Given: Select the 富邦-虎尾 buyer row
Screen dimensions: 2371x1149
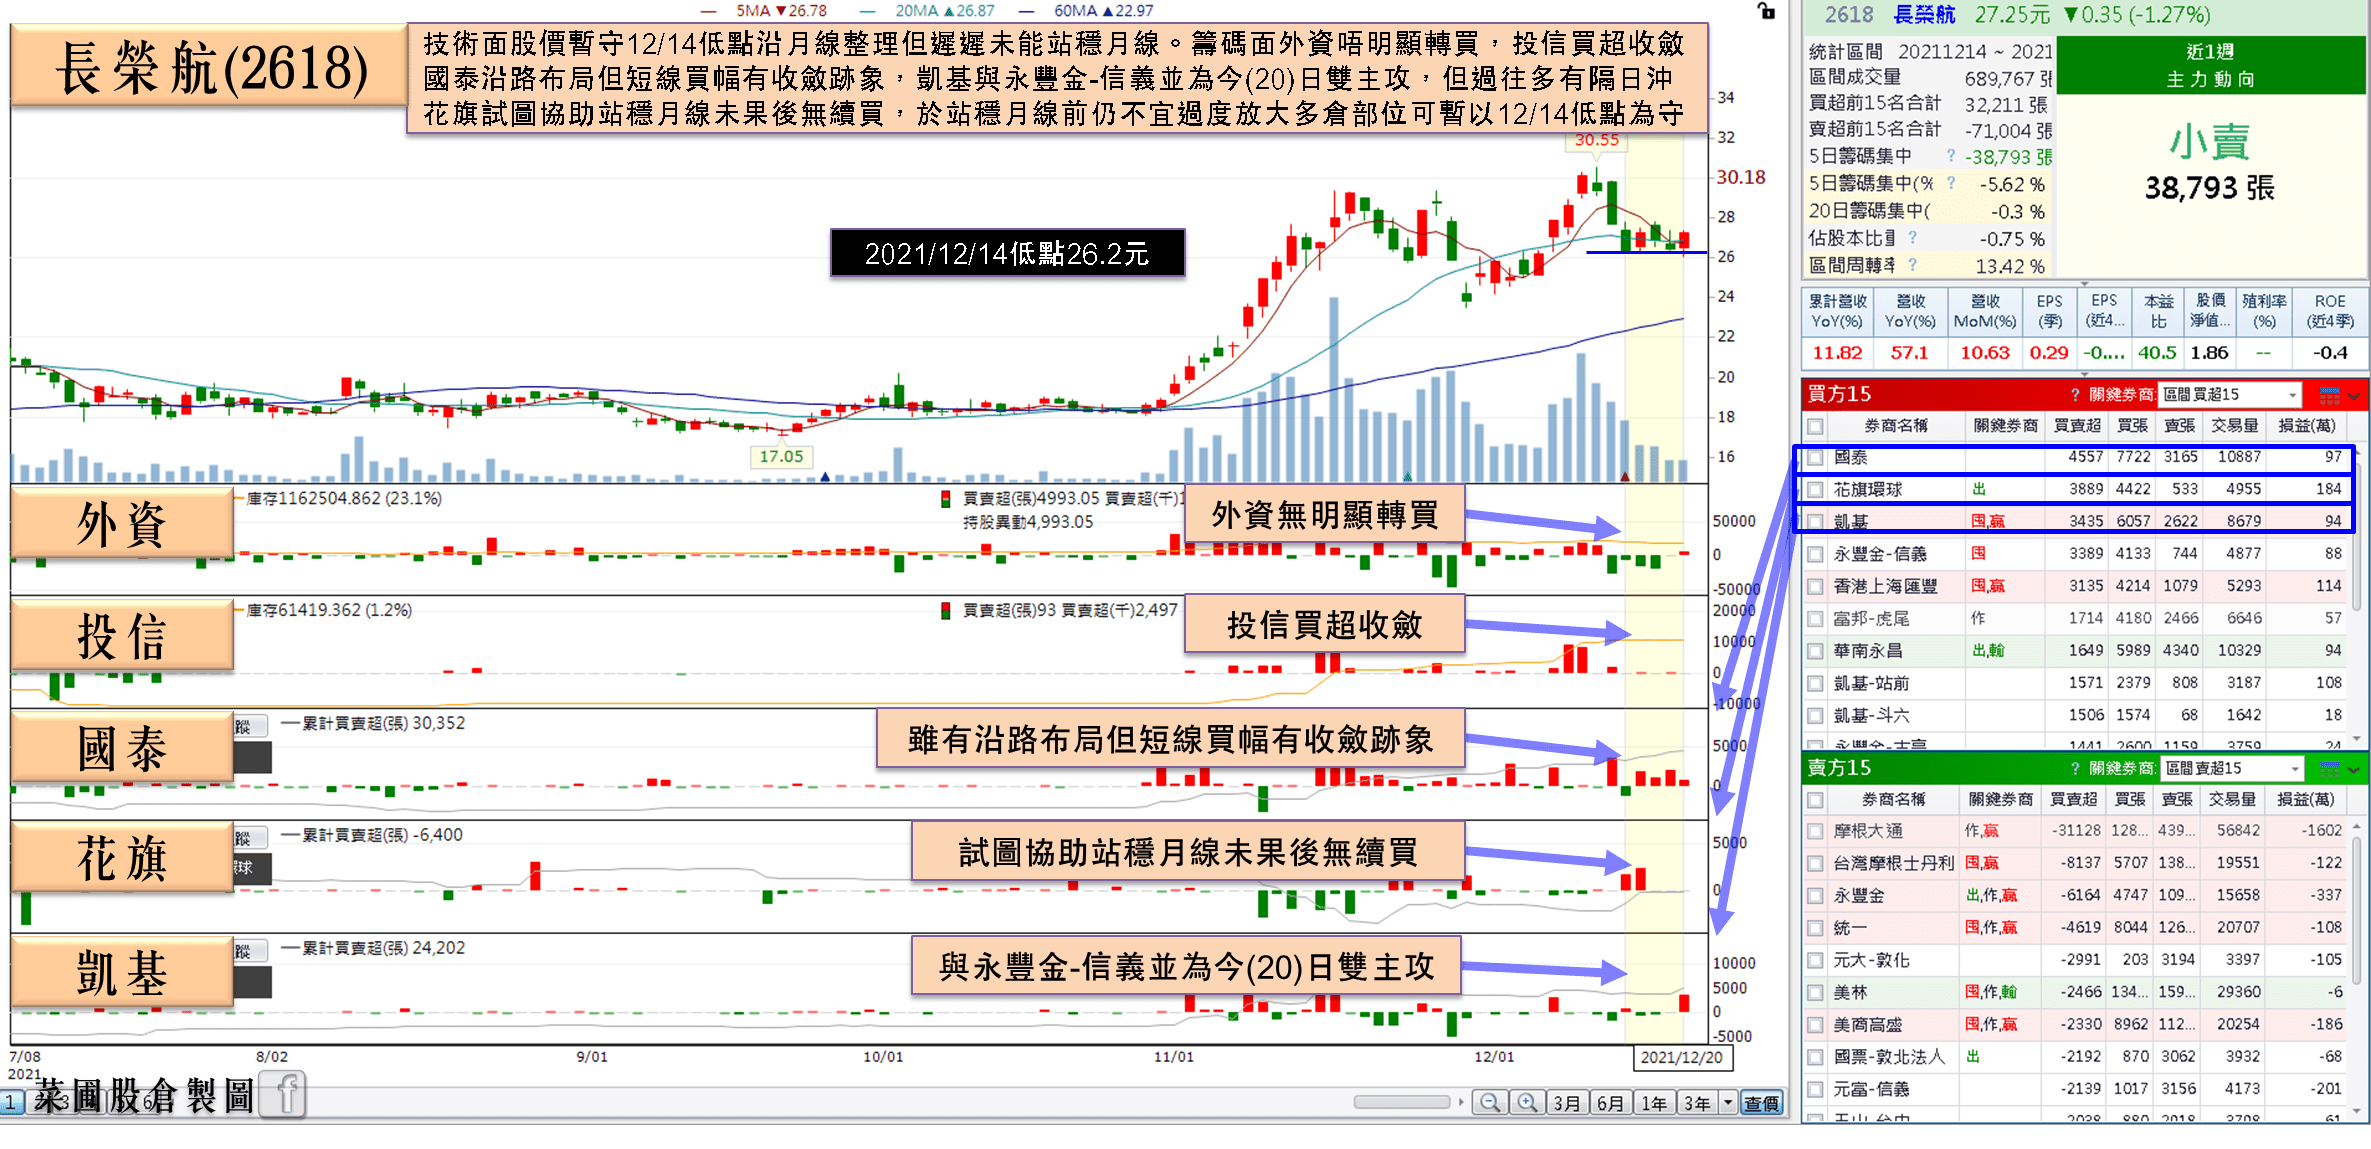Looking at the screenshot, I should pyautogui.click(x=2076, y=619).
